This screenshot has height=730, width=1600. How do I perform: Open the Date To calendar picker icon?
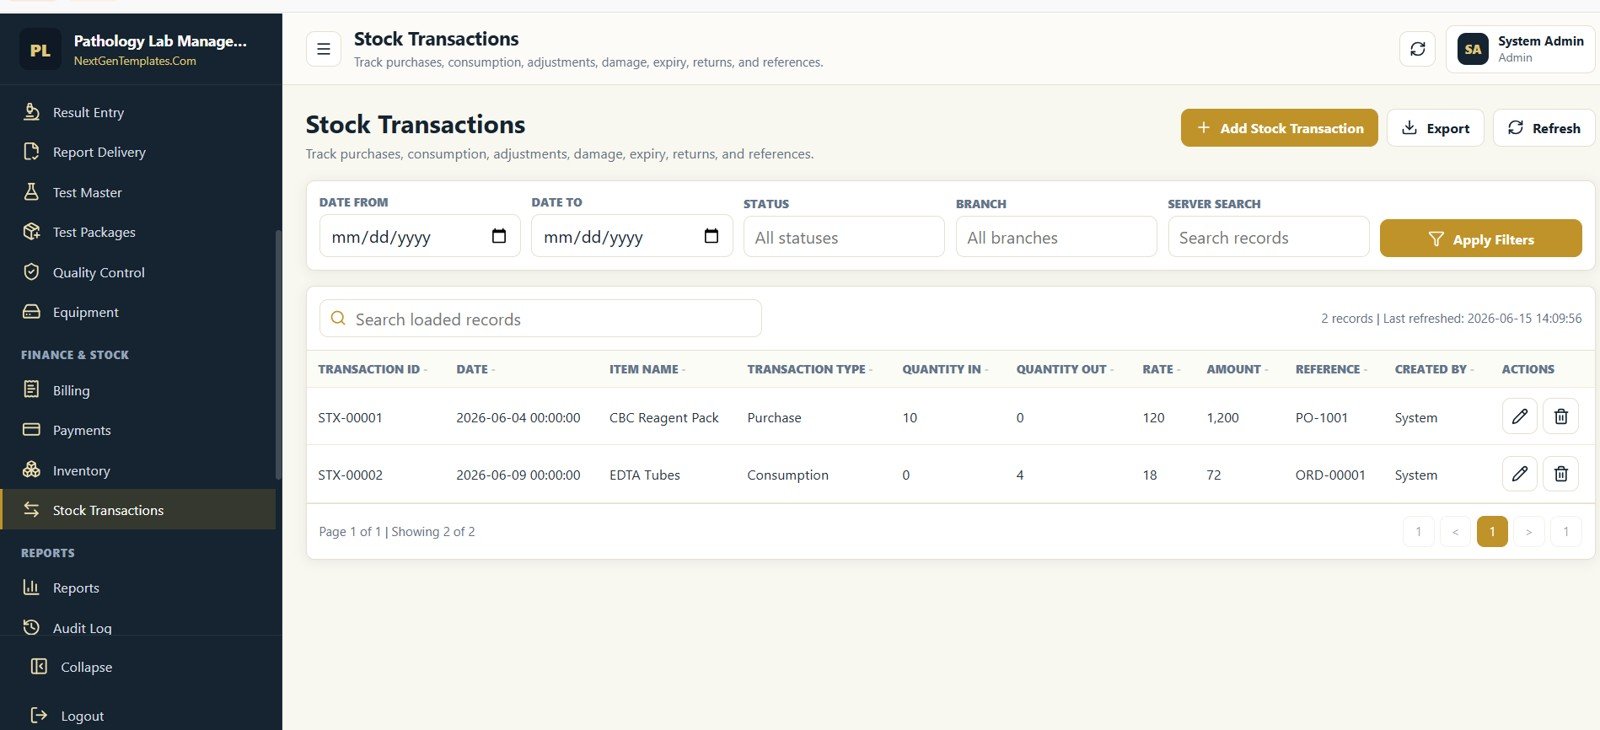pyautogui.click(x=711, y=236)
